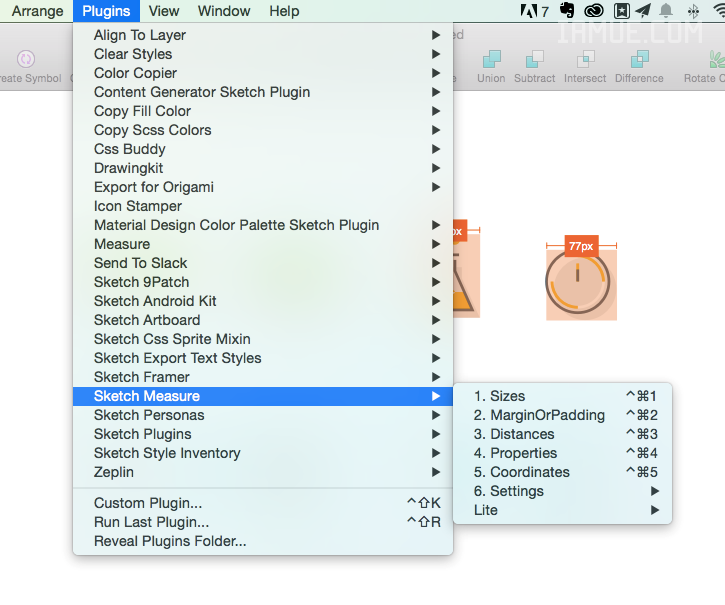Click the star bookmark menu bar icon
Viewport: 725px width, 605px height.
click(621, 11)
